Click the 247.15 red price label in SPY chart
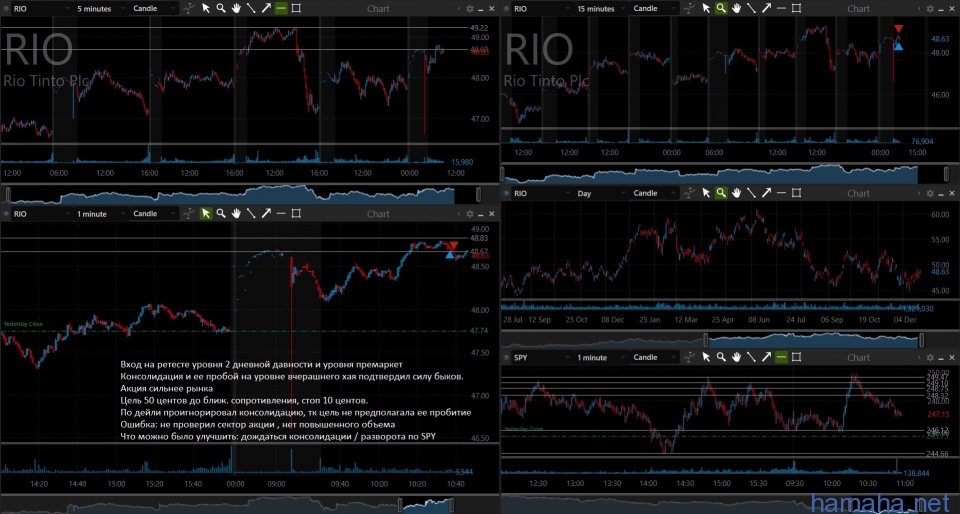 pos(938,414)
